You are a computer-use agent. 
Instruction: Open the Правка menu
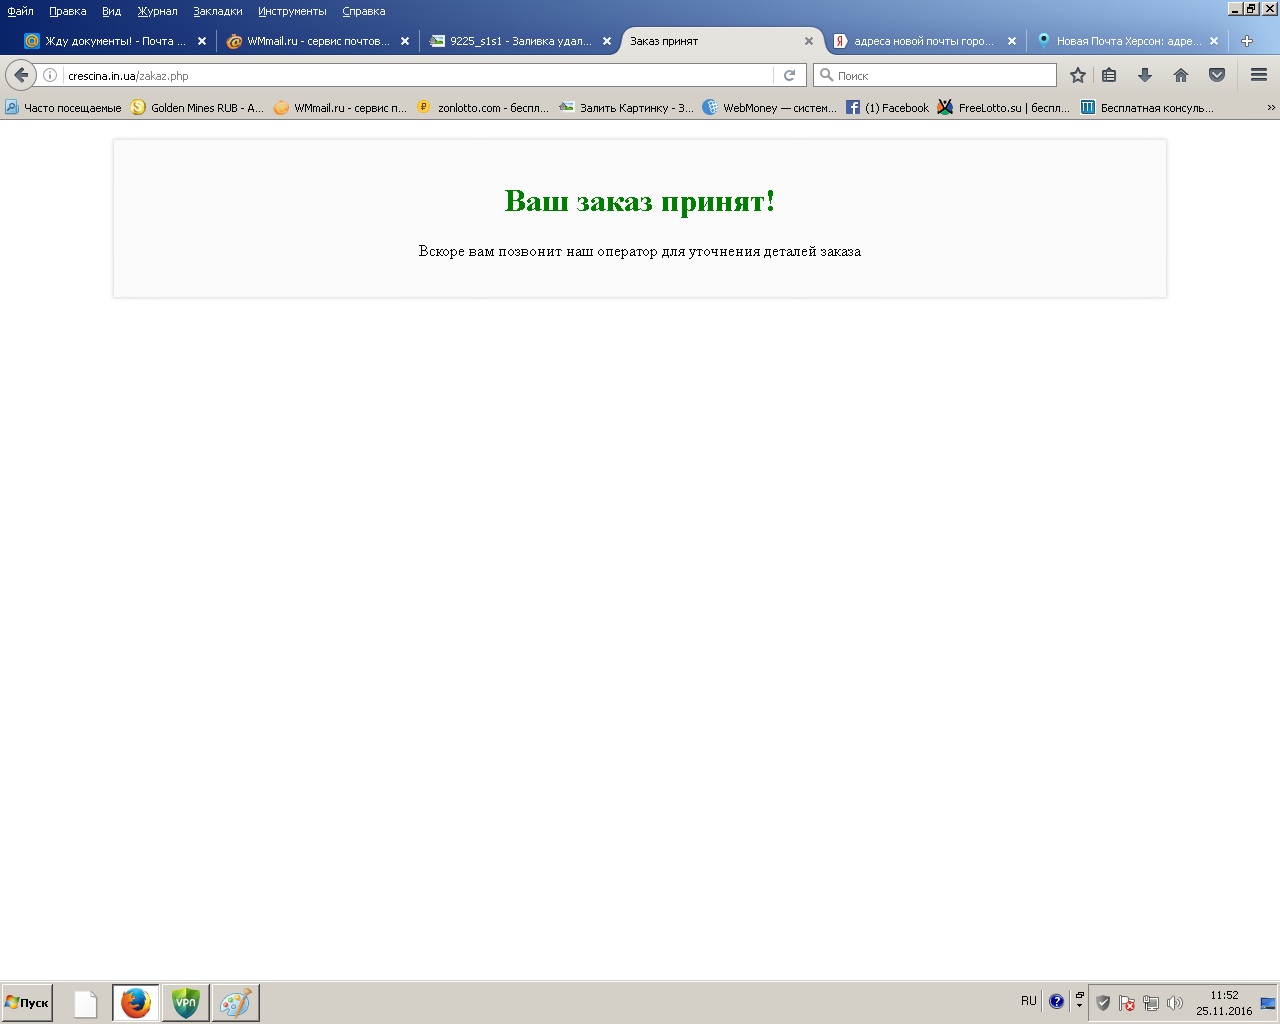click(x=68, y=11)
